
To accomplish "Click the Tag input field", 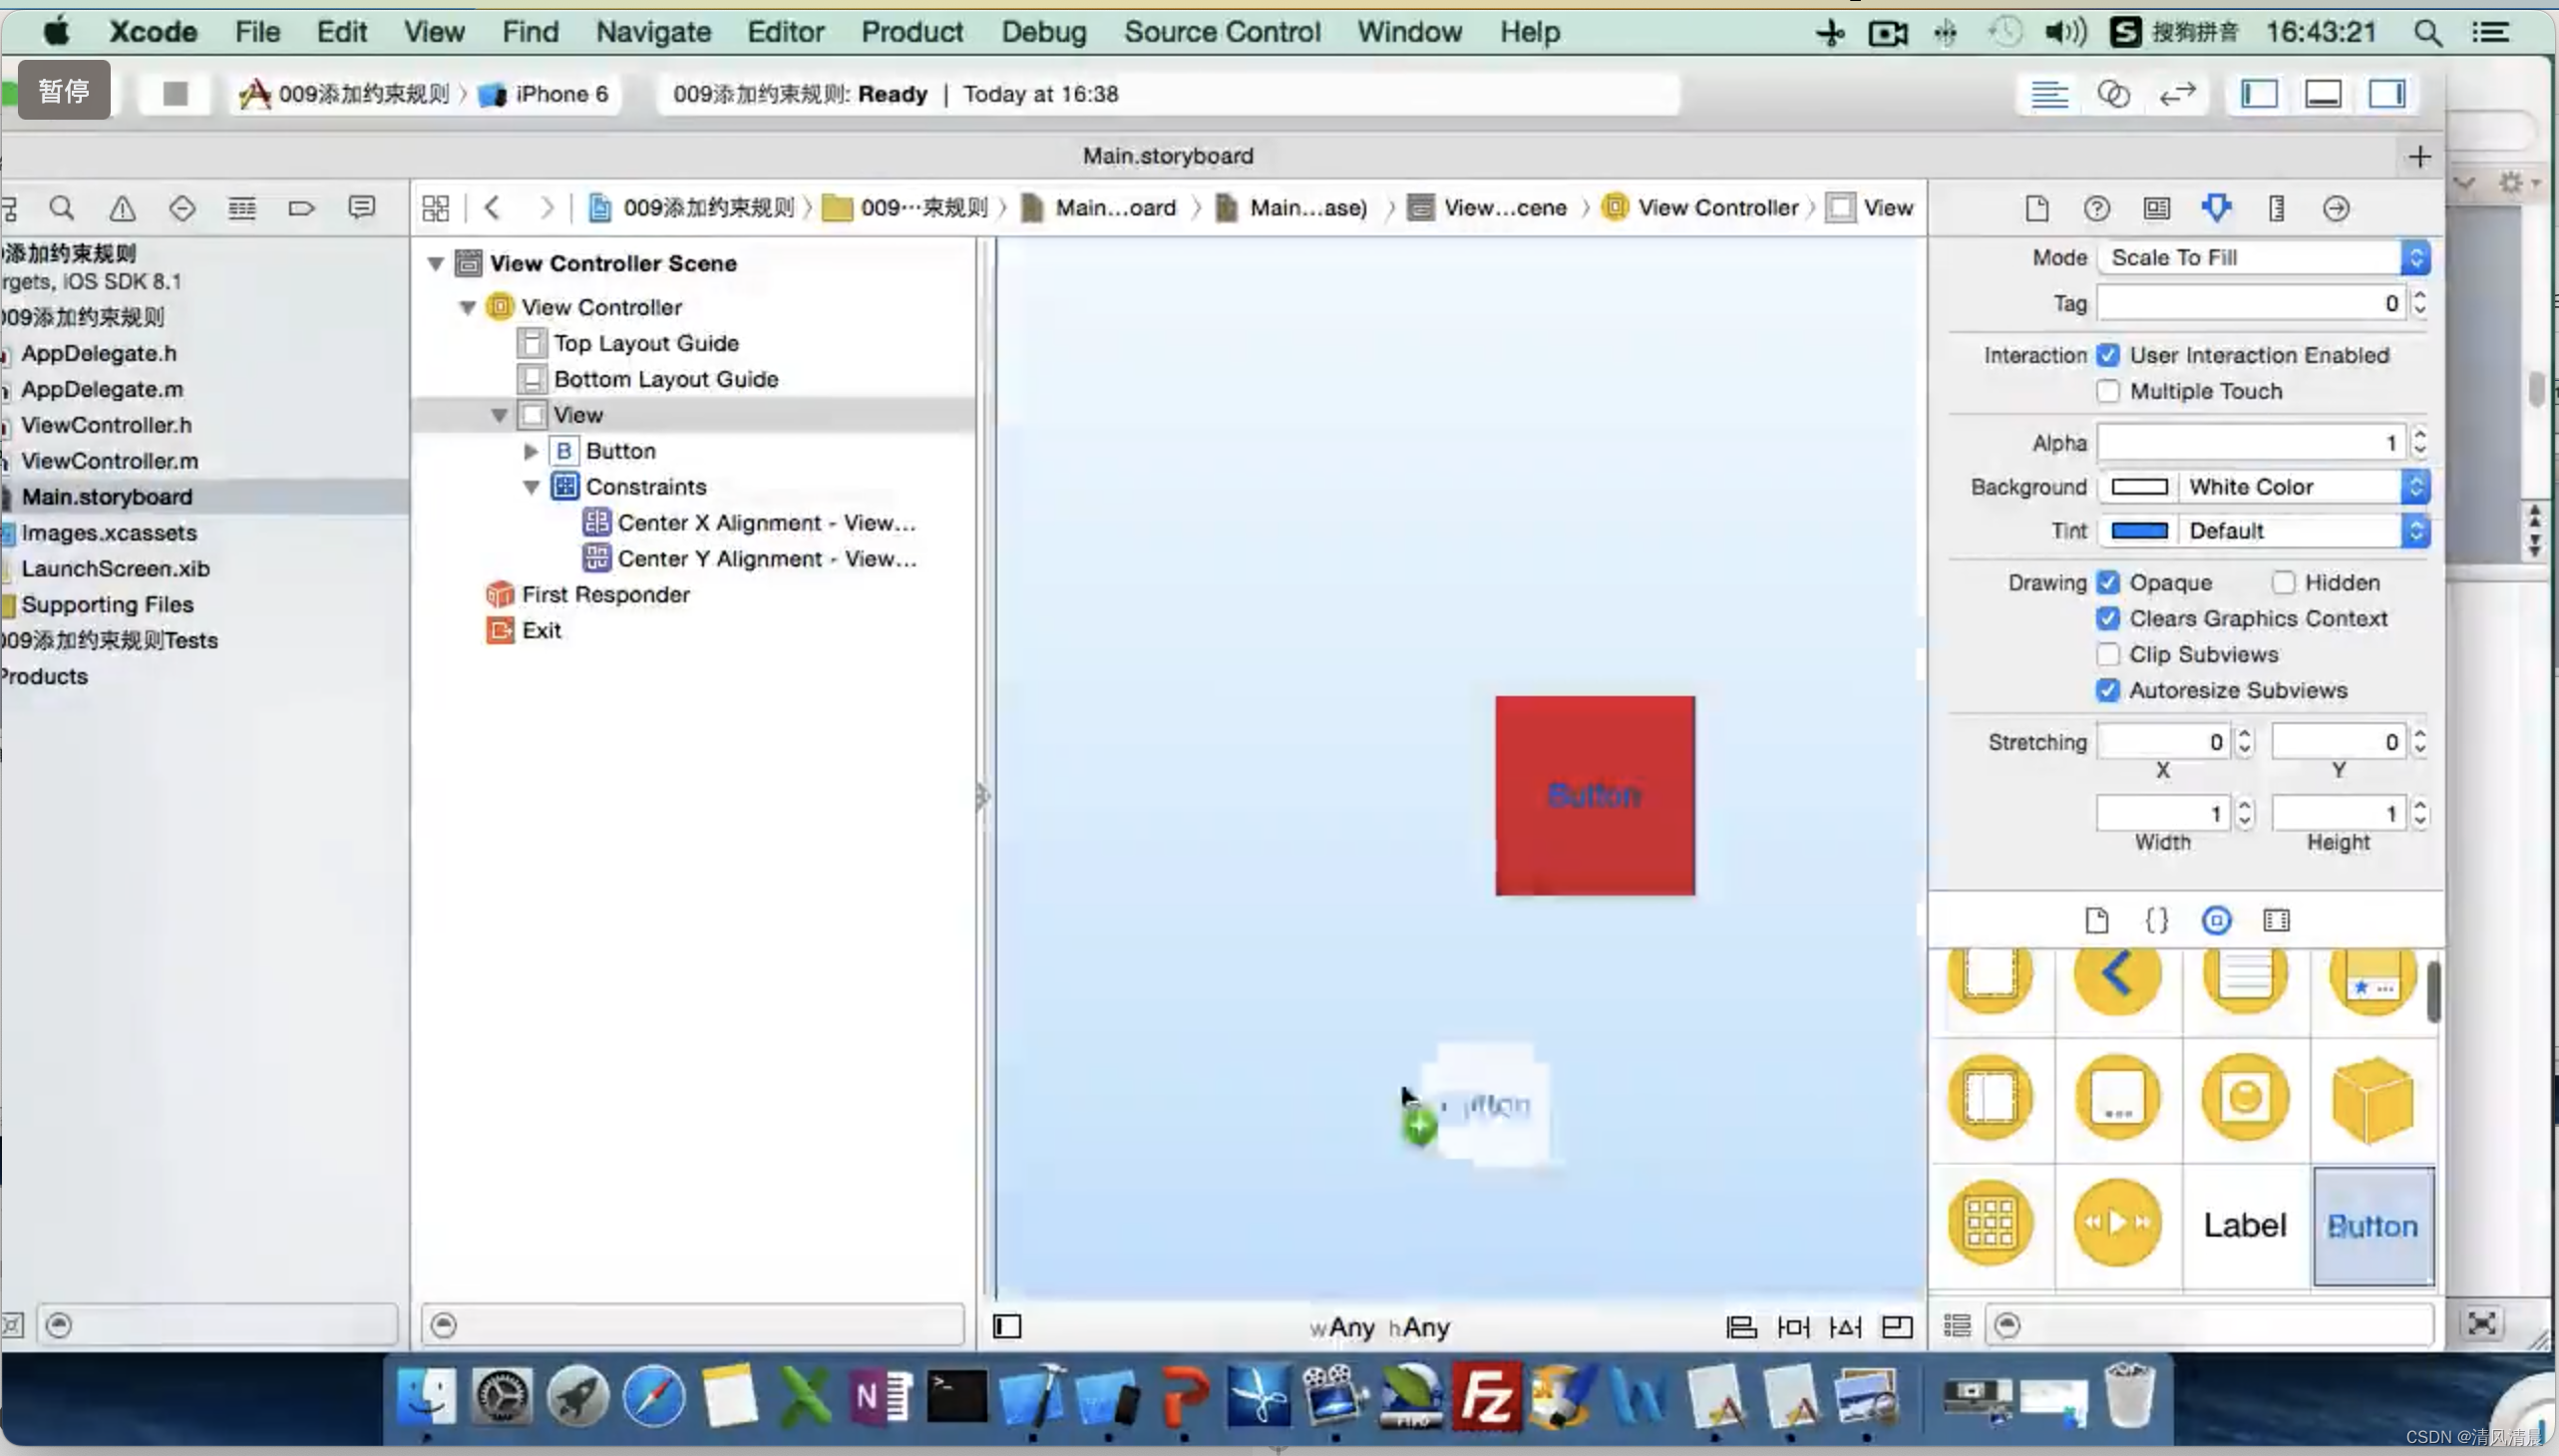I will click(2250, 303).
